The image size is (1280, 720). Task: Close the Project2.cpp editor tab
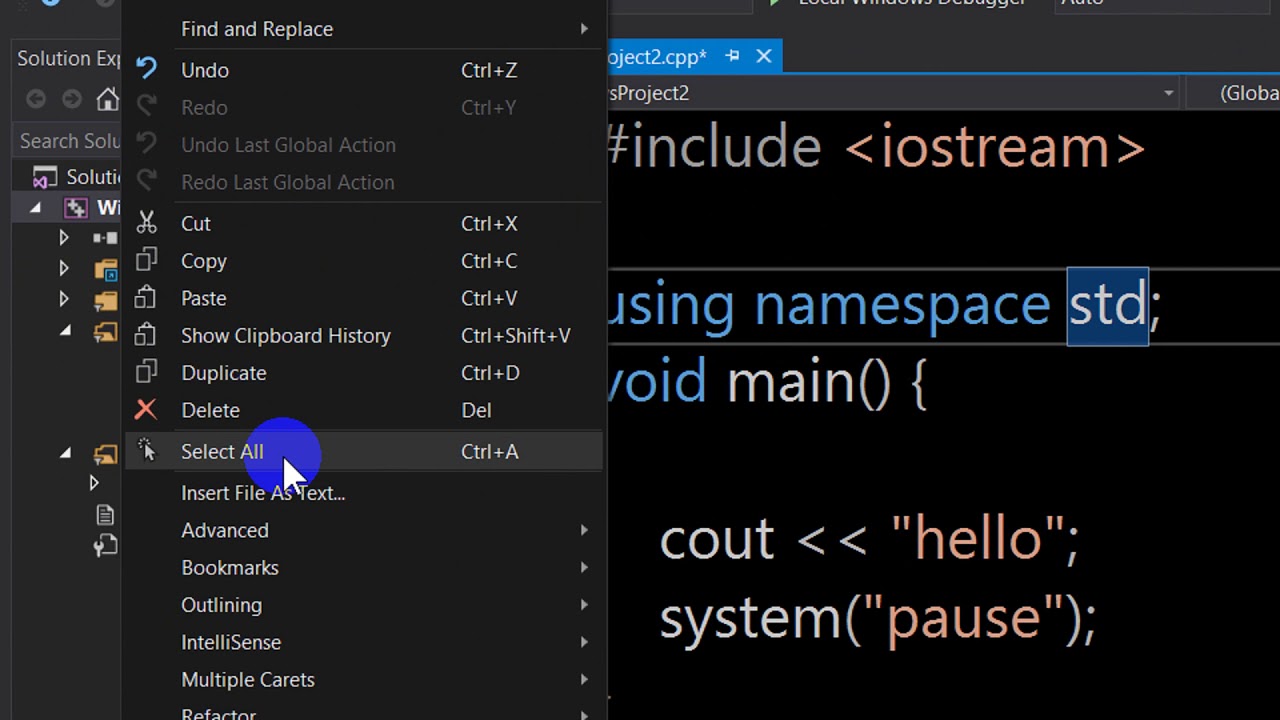pyautogui.click(x=763, y=56)
